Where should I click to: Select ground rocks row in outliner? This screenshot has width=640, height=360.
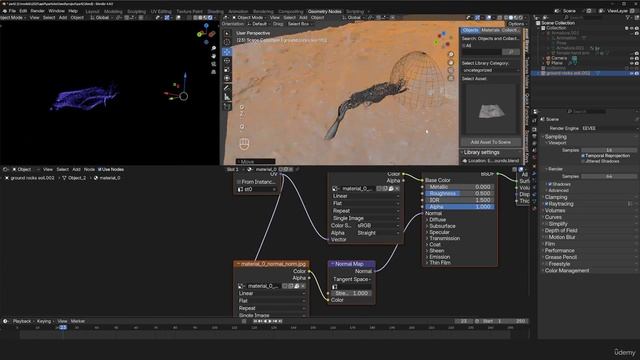[x=586, y=73]
